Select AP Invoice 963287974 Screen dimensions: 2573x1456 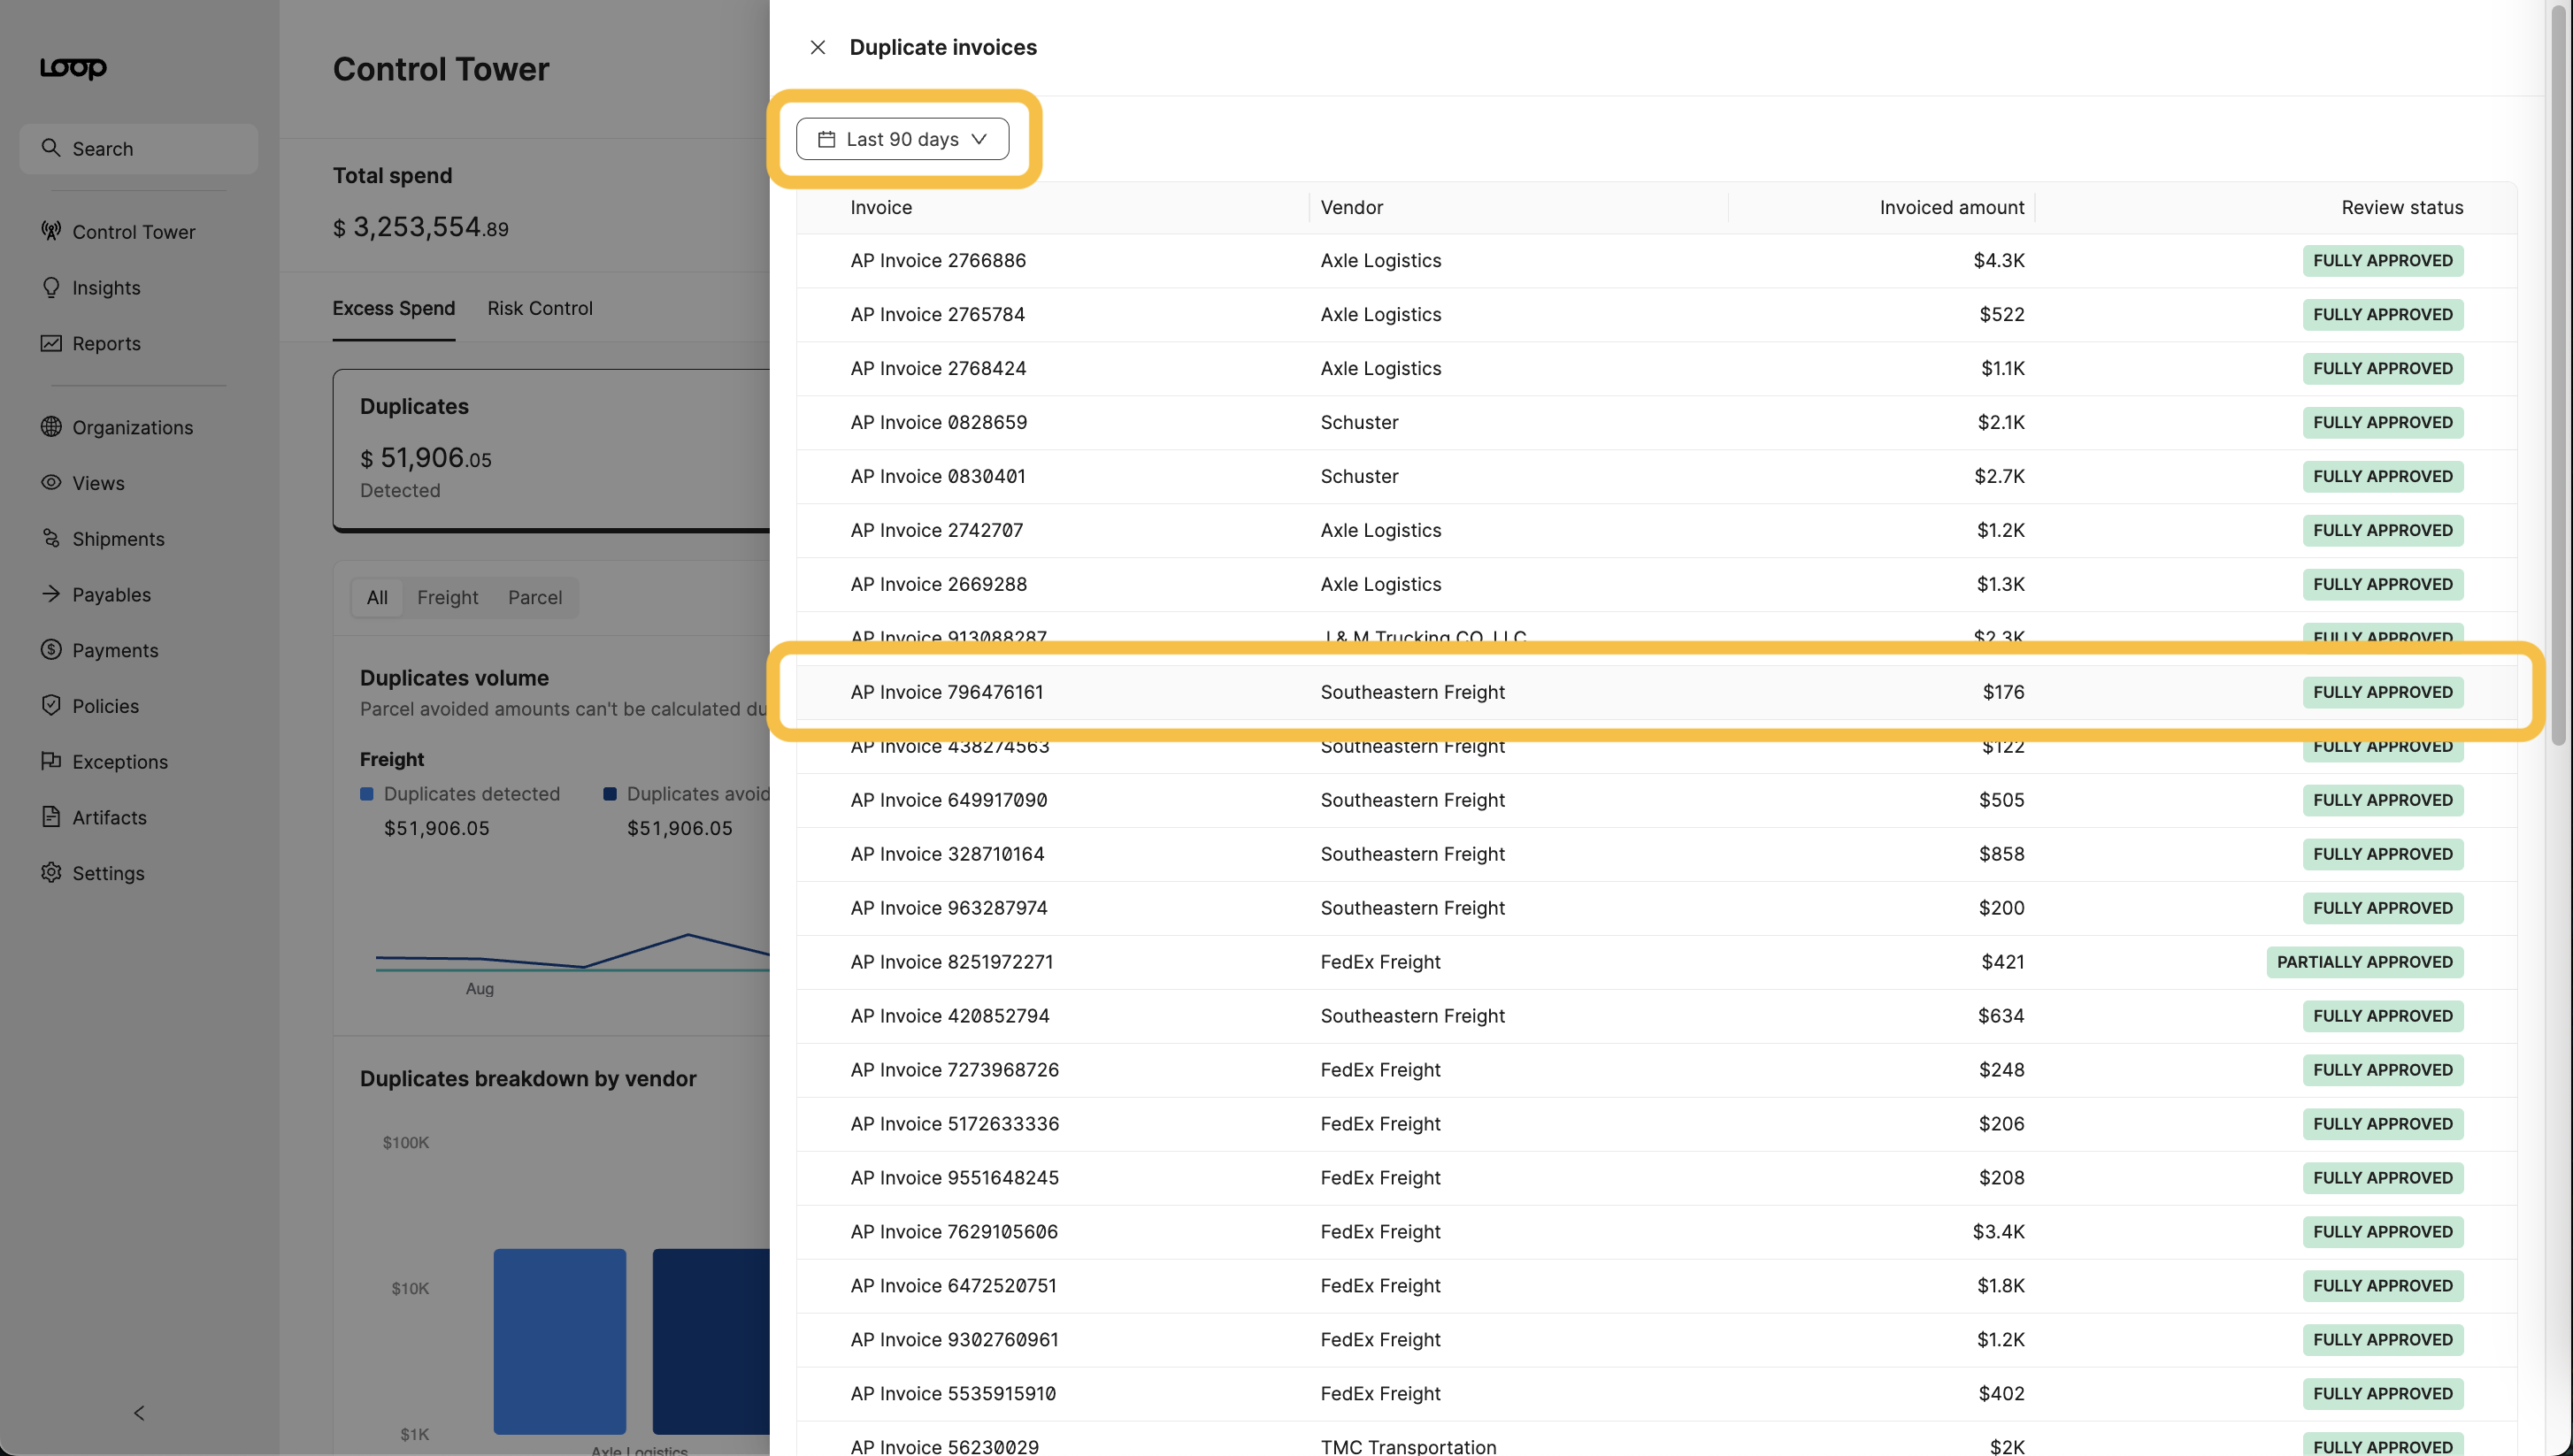(x=1657, y=909)
